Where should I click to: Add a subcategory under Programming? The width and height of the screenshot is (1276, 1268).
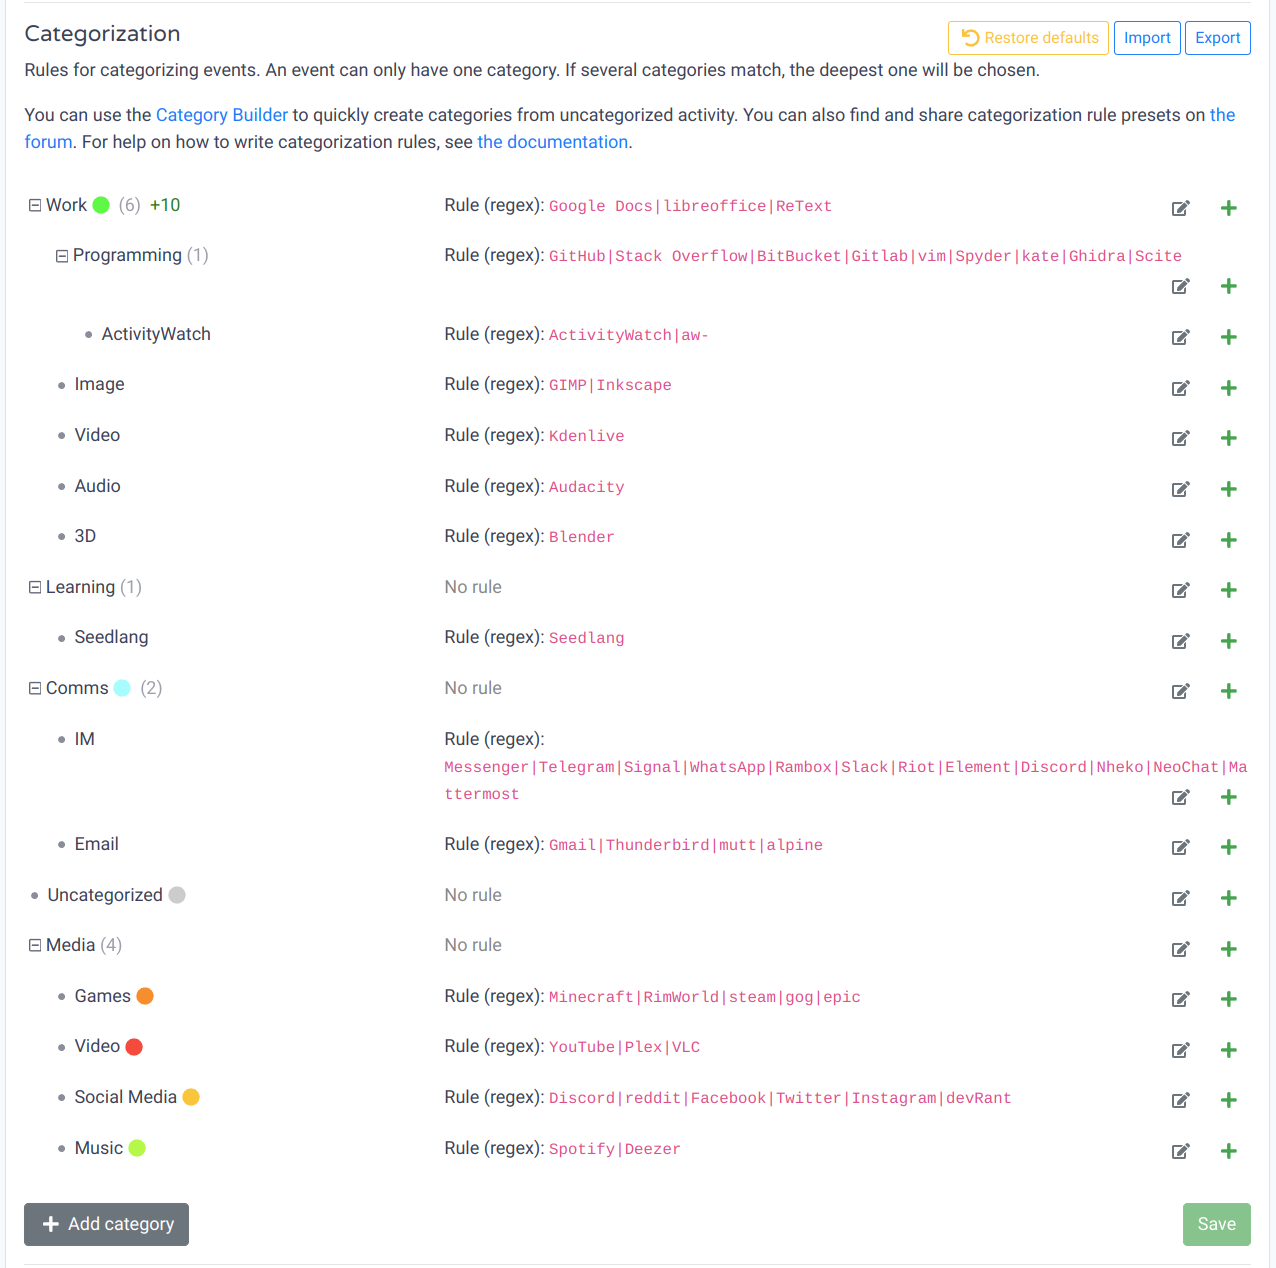pyautogui.click(x=1229, y=287)
